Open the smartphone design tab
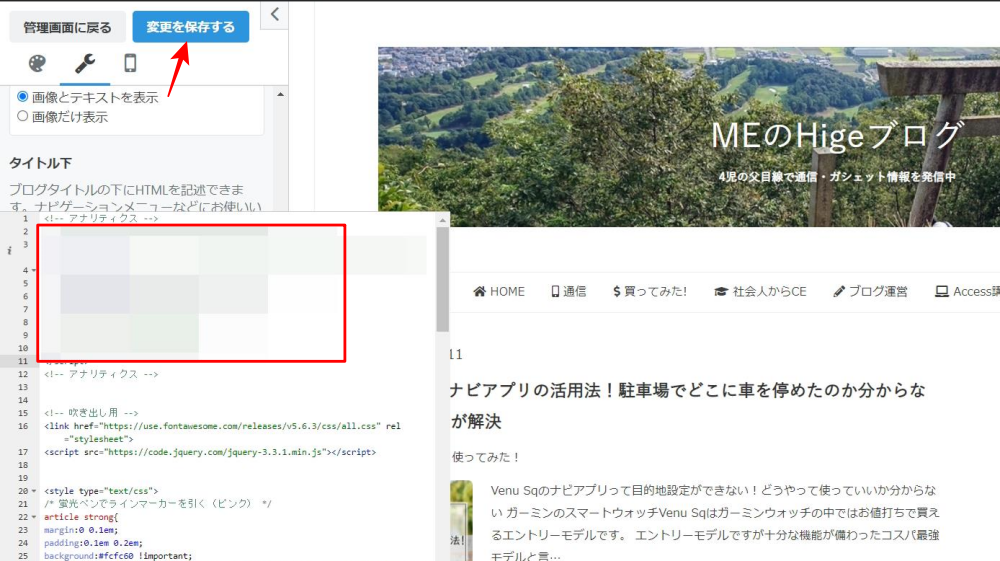 click(x=130, y=63)
